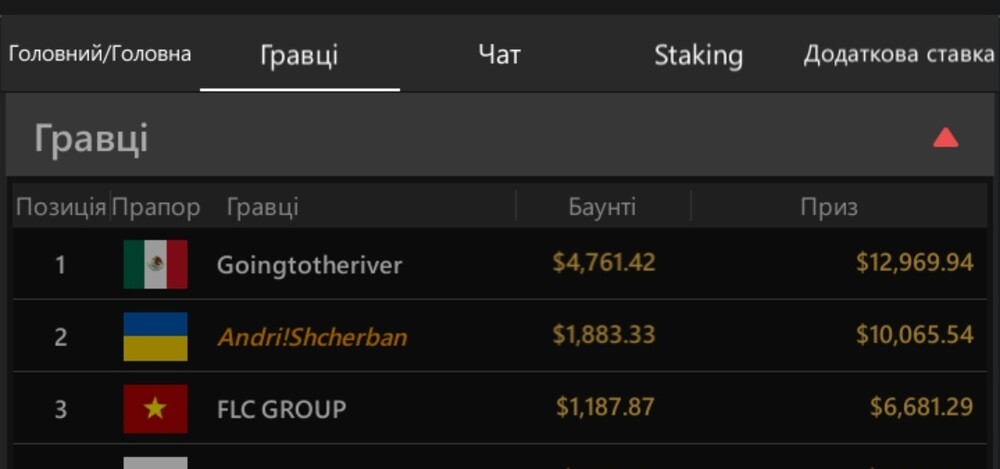Sort by the Гравці column header
This screenshot has height=469, width=1000.
[x=263, y=207]
